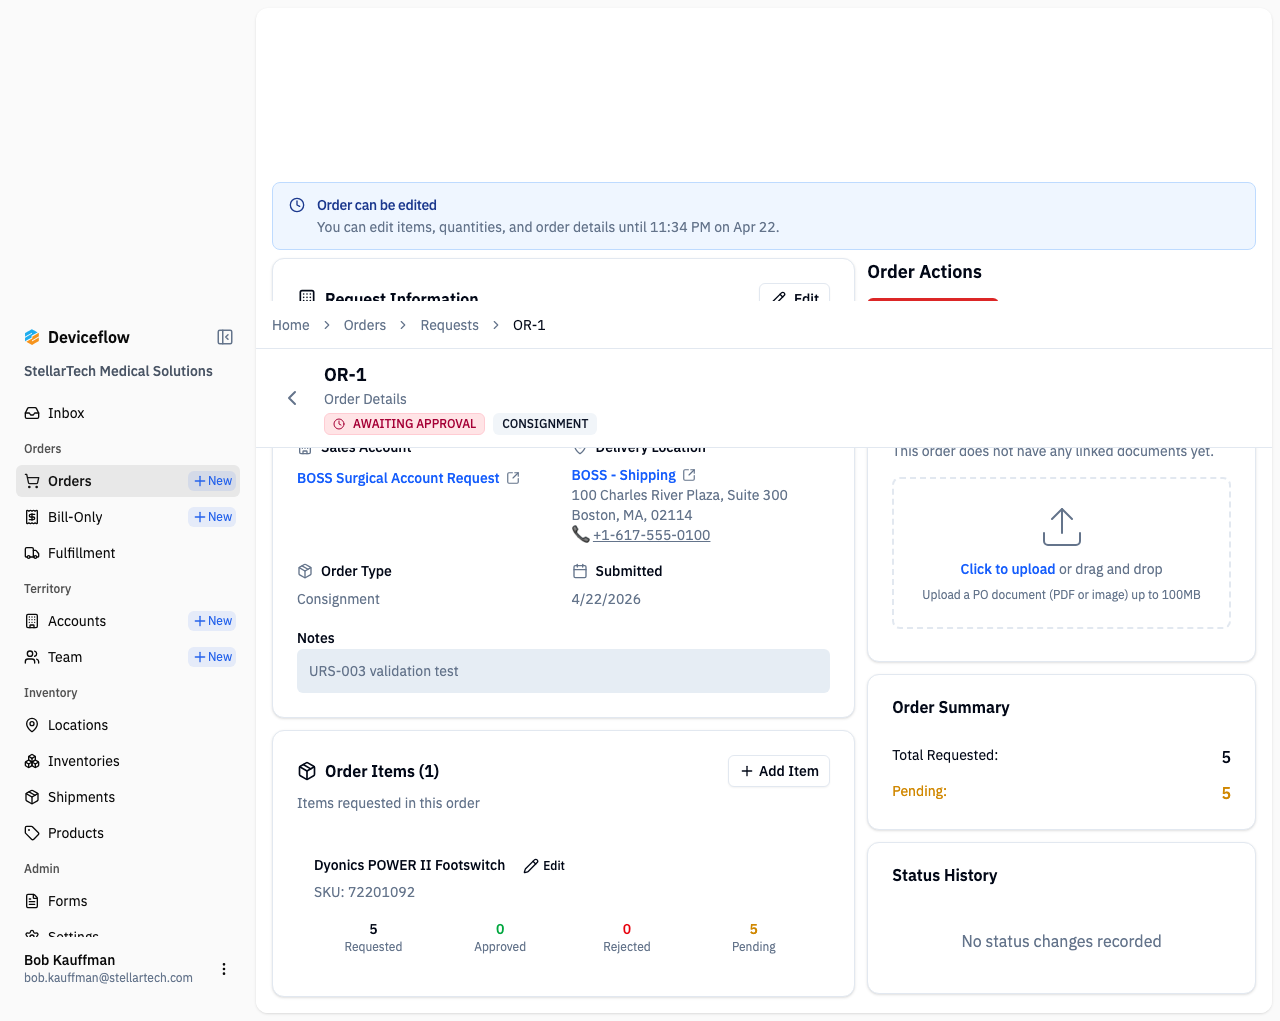Open BOSS Surgical Account Request link
The height and width of the screenshot is (1021, 1280).
398,478
